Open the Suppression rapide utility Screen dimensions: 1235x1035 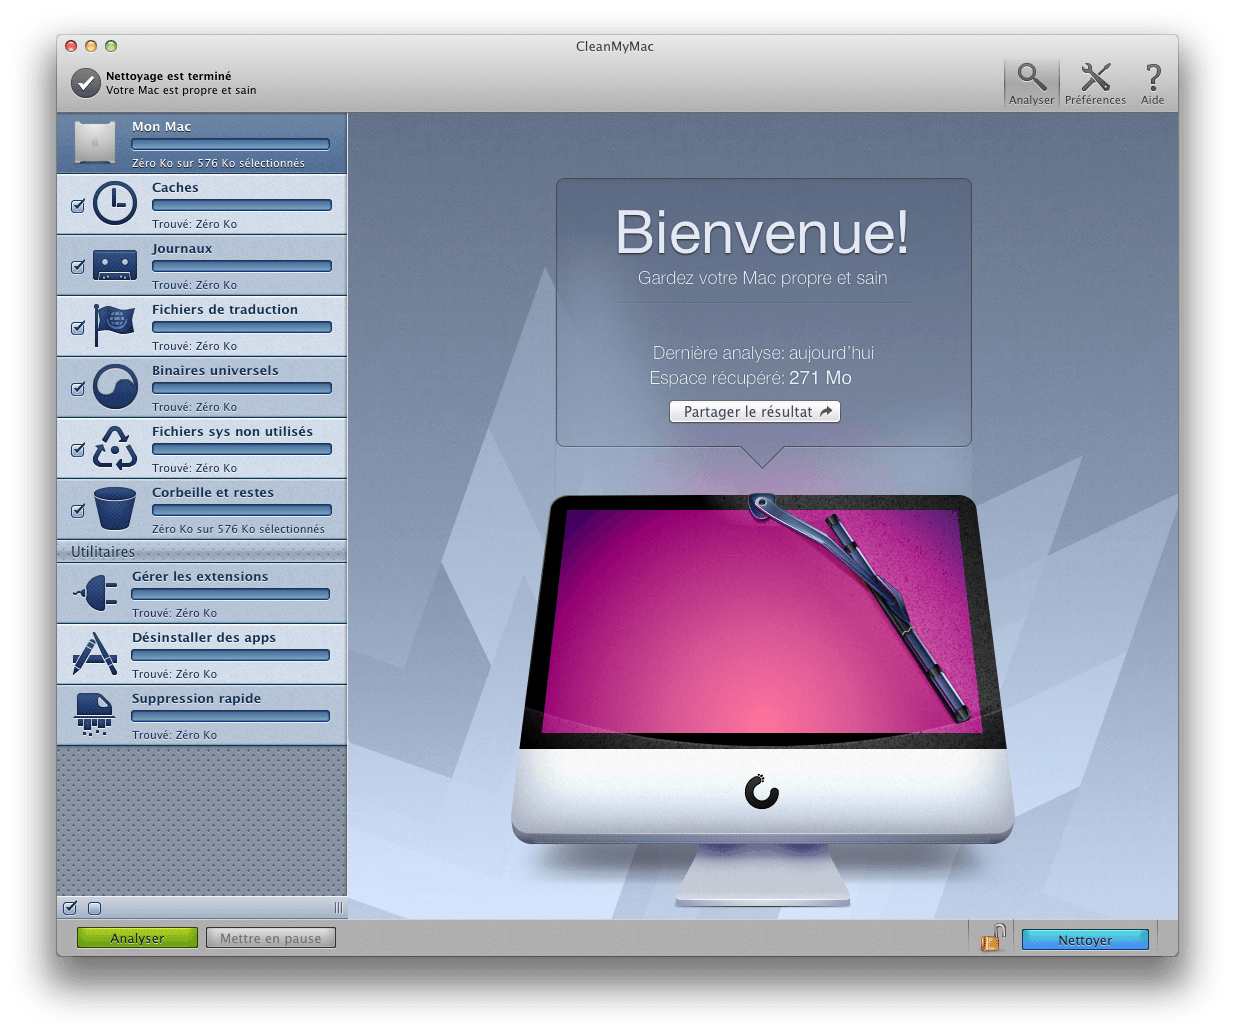click(202, 715)
